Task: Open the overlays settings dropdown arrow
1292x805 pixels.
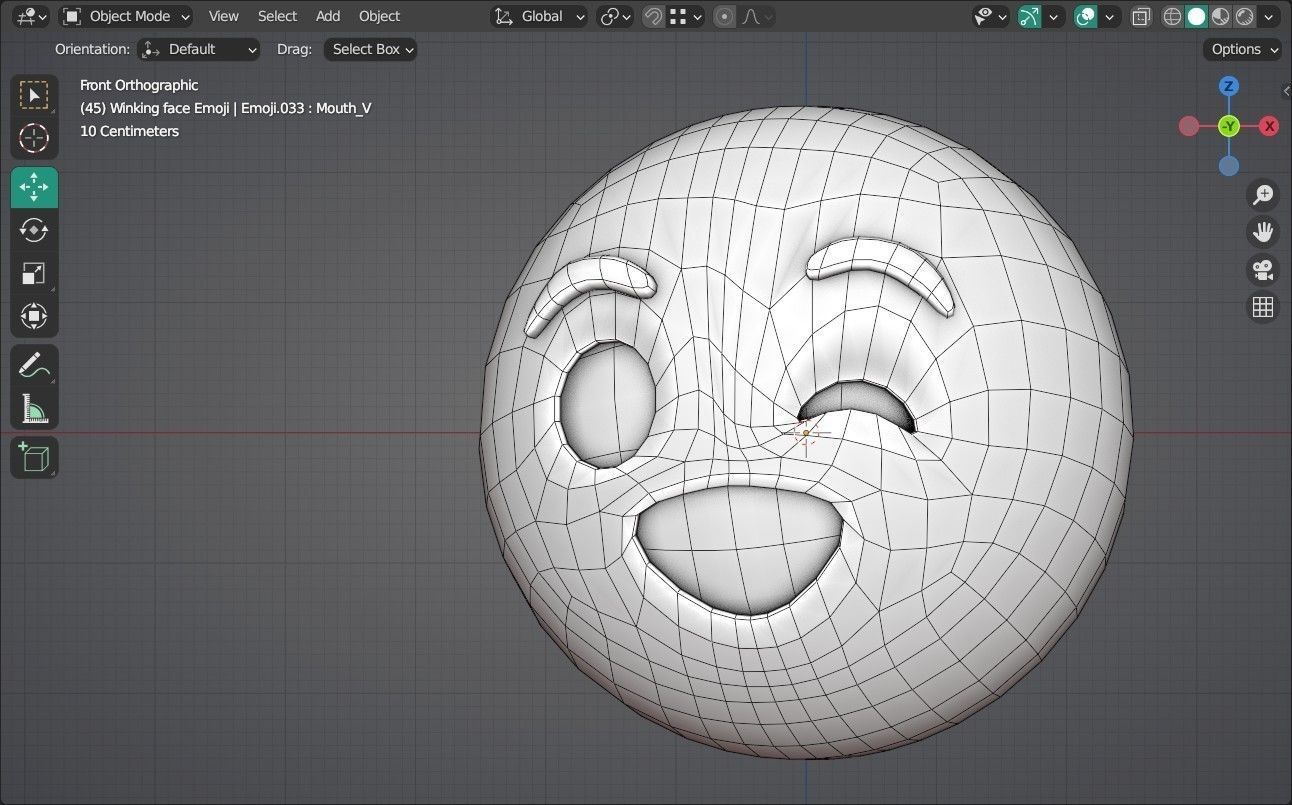Action: 1109,16
